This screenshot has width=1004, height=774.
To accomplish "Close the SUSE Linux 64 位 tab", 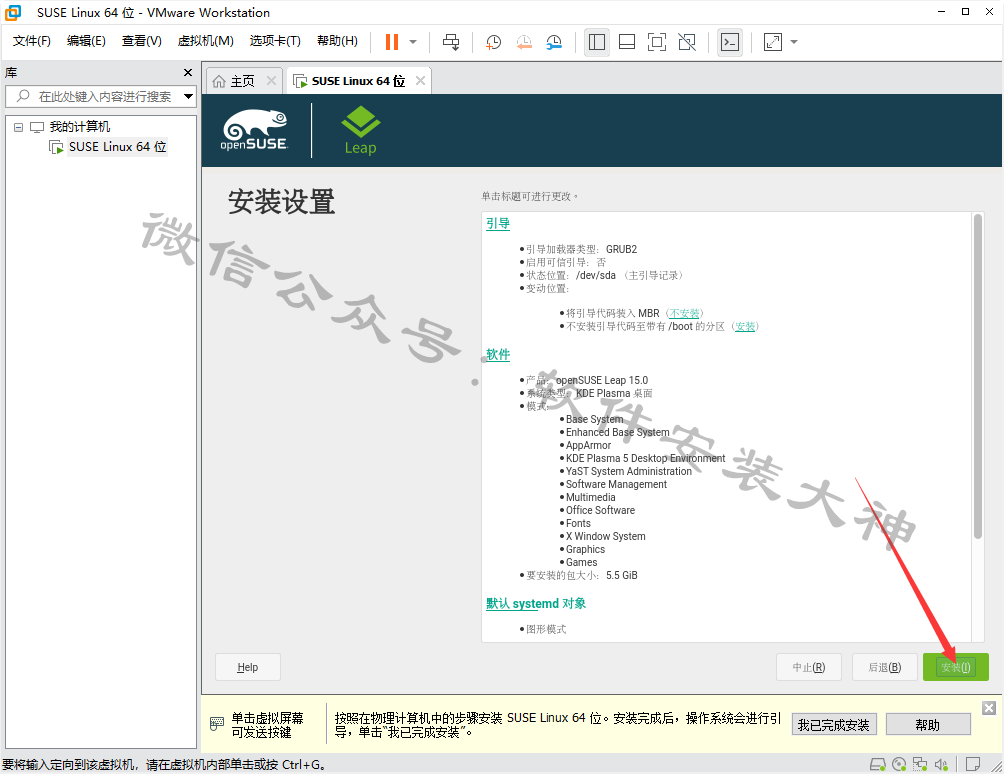I will click(420, 81).
